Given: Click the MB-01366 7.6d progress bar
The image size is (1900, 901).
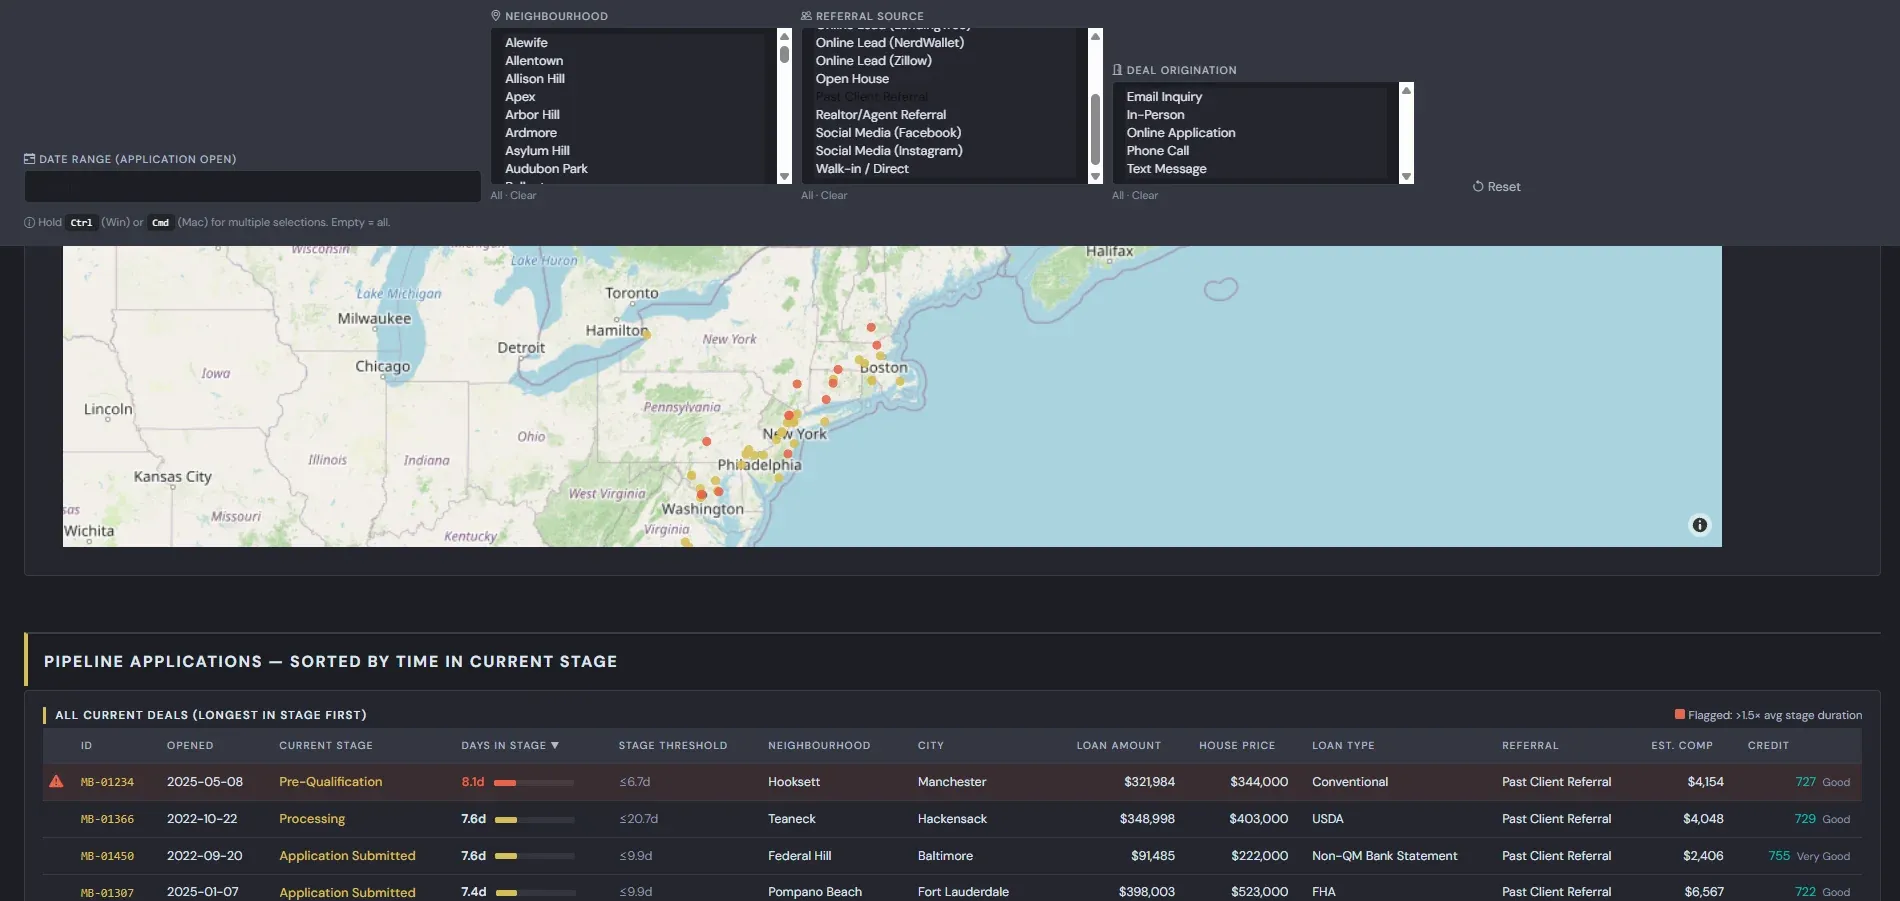Looking at the screenshot, I should 534,820.
